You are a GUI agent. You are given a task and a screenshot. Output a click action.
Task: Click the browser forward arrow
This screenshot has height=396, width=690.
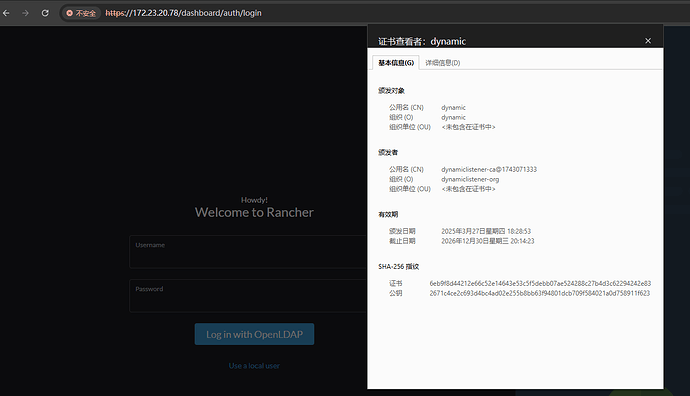click(25, 13)
